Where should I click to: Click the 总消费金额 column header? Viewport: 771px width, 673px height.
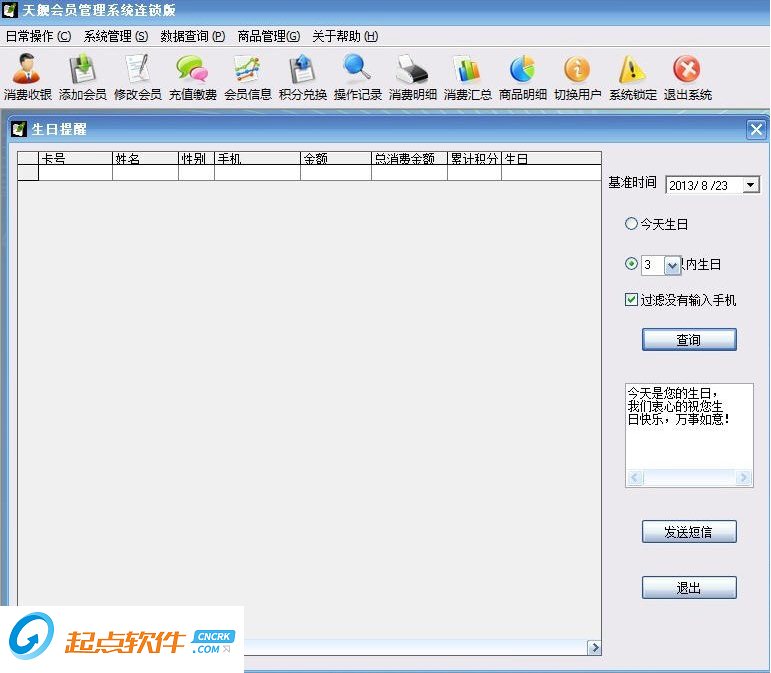pos(409,158)
